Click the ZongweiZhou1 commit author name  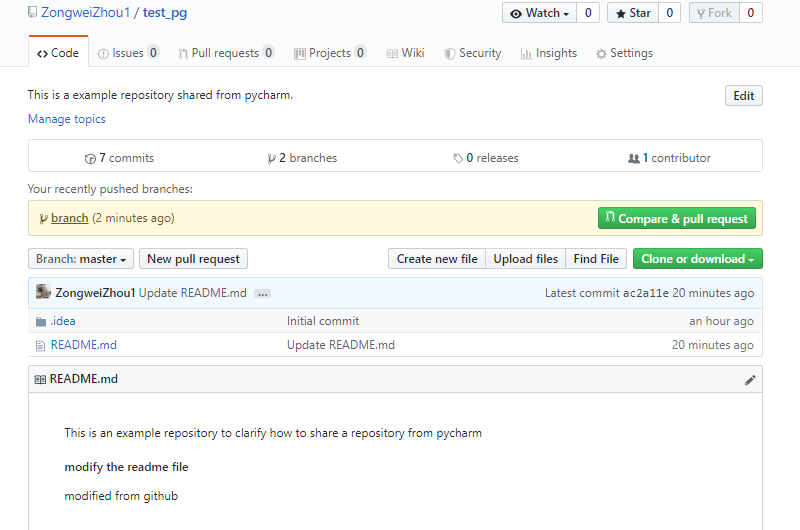click(95, 293)
